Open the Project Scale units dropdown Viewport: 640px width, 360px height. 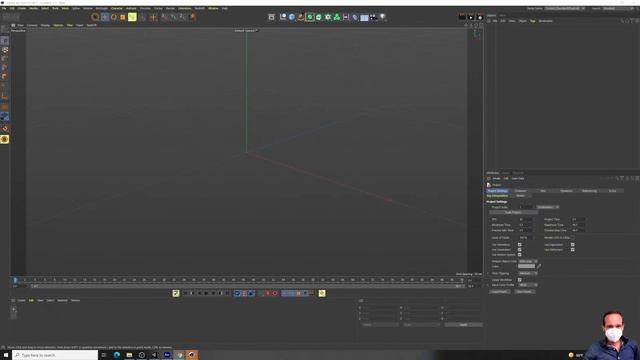coord(547,207)
